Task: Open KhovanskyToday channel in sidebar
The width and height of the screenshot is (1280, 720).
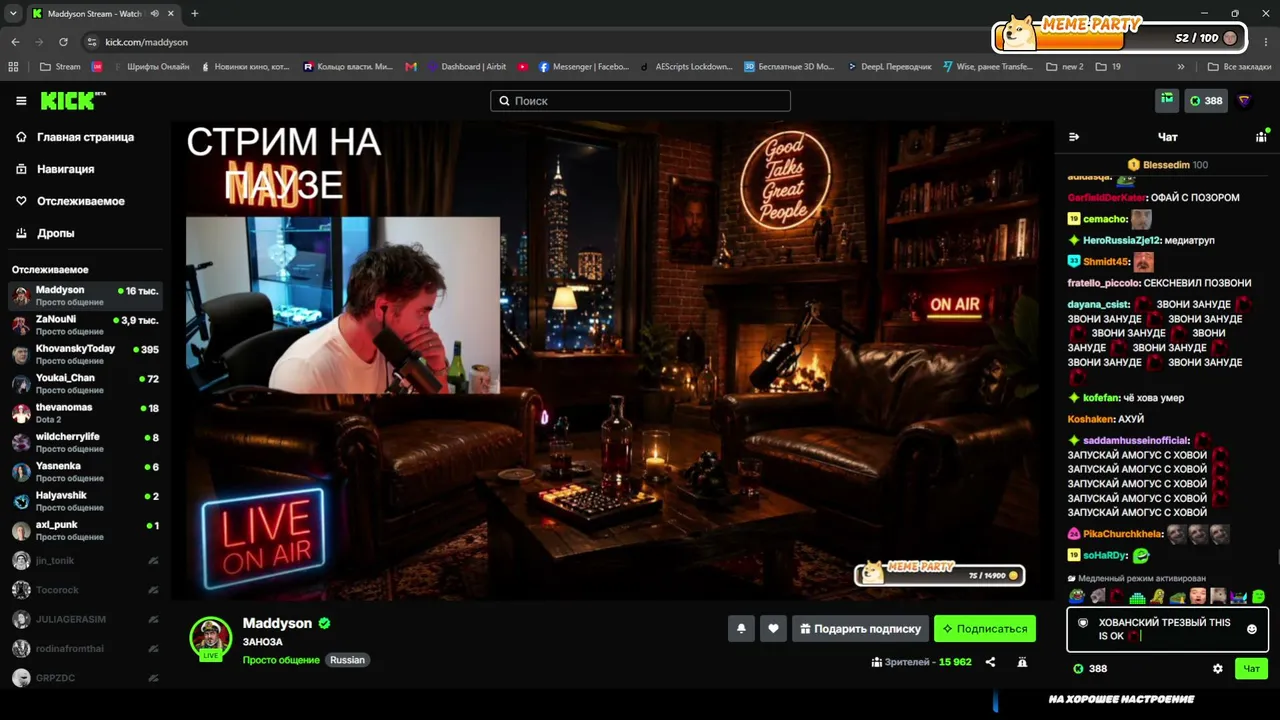Action: click(85, 355)
